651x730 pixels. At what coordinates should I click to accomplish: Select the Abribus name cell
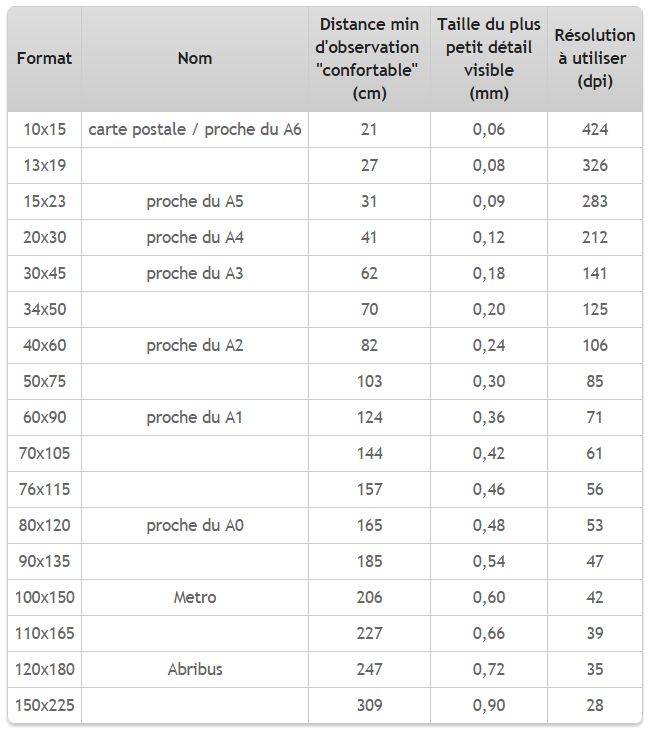195,669
